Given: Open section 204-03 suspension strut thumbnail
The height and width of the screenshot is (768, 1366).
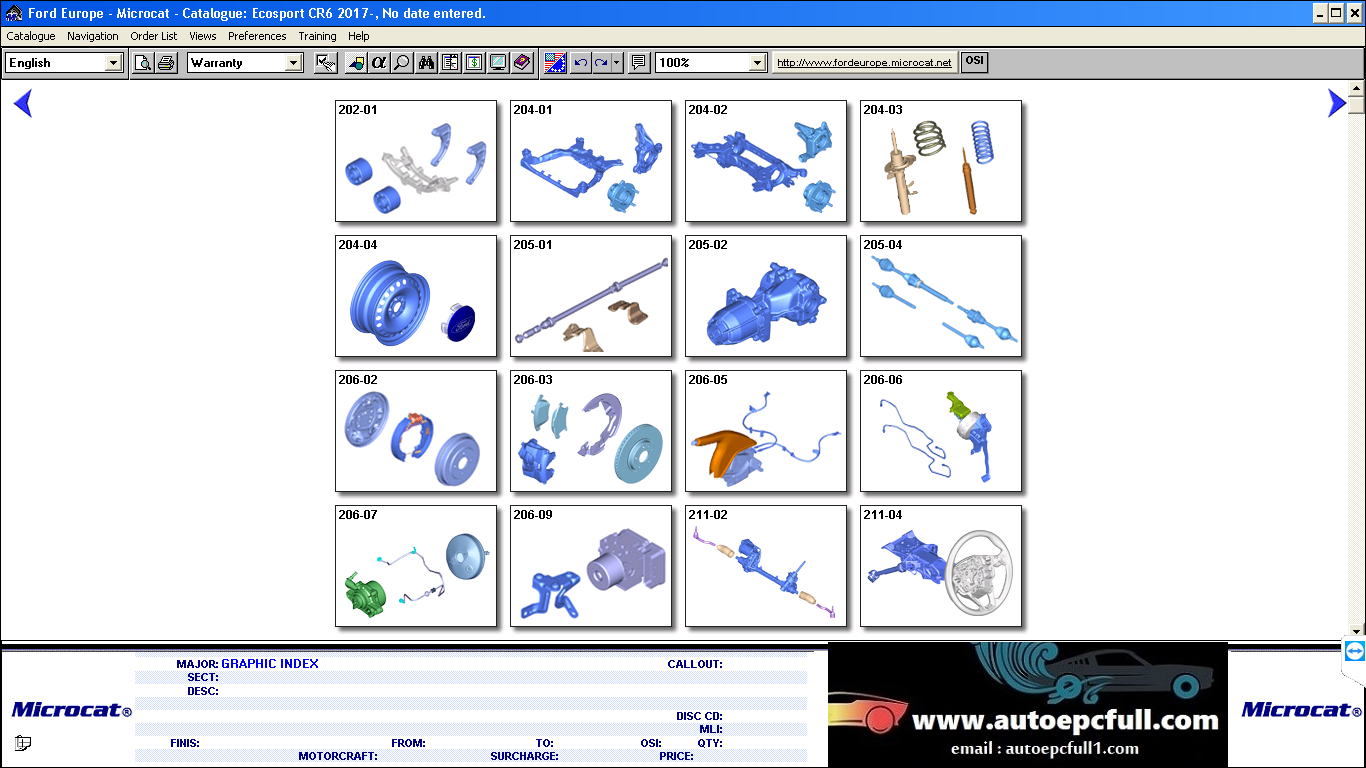Looking at the screenshot, I should pos(941,161).
